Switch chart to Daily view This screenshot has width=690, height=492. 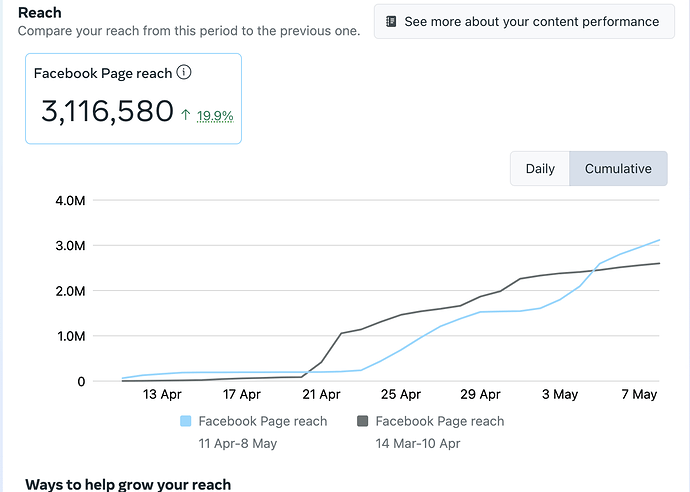(x=540, y=169)
